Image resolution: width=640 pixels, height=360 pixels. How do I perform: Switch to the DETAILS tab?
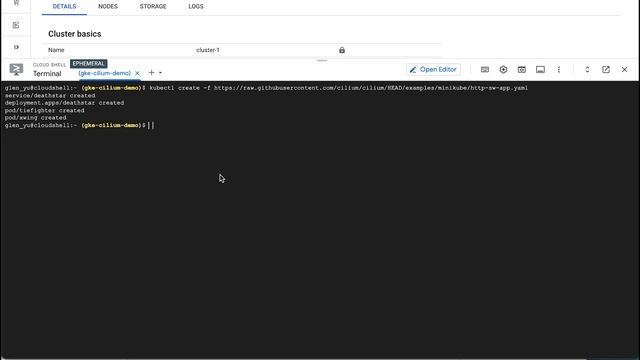[64, 7]
